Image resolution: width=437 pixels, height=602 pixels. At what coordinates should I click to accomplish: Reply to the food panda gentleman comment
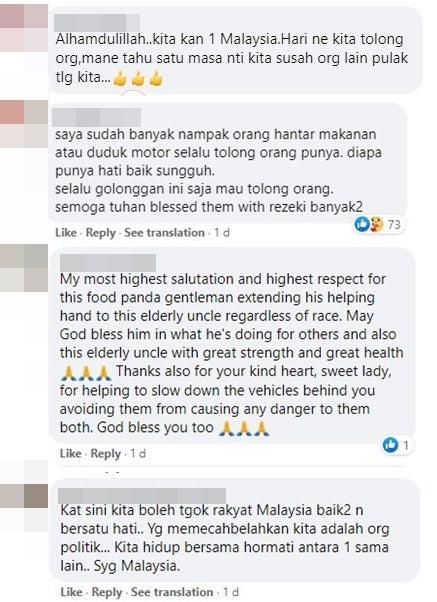click(x=106, y=453)
